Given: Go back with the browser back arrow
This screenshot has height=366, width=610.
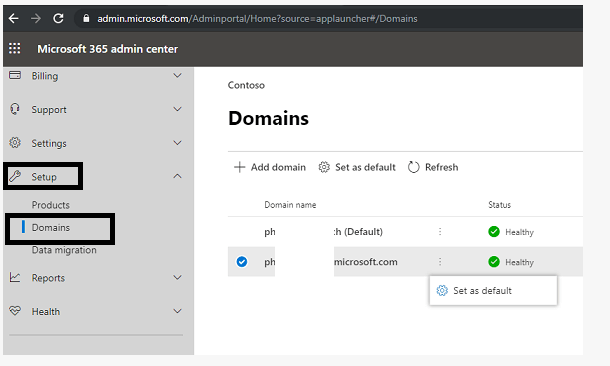Looking at the screenshot, I should click(14, 18).
